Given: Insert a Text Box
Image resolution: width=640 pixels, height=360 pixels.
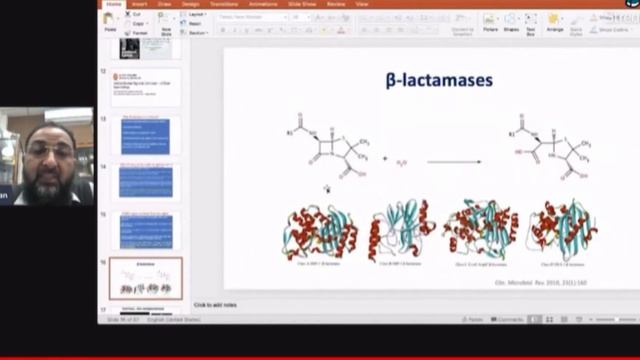Looking at the screenshot, I should coord(531,24).
